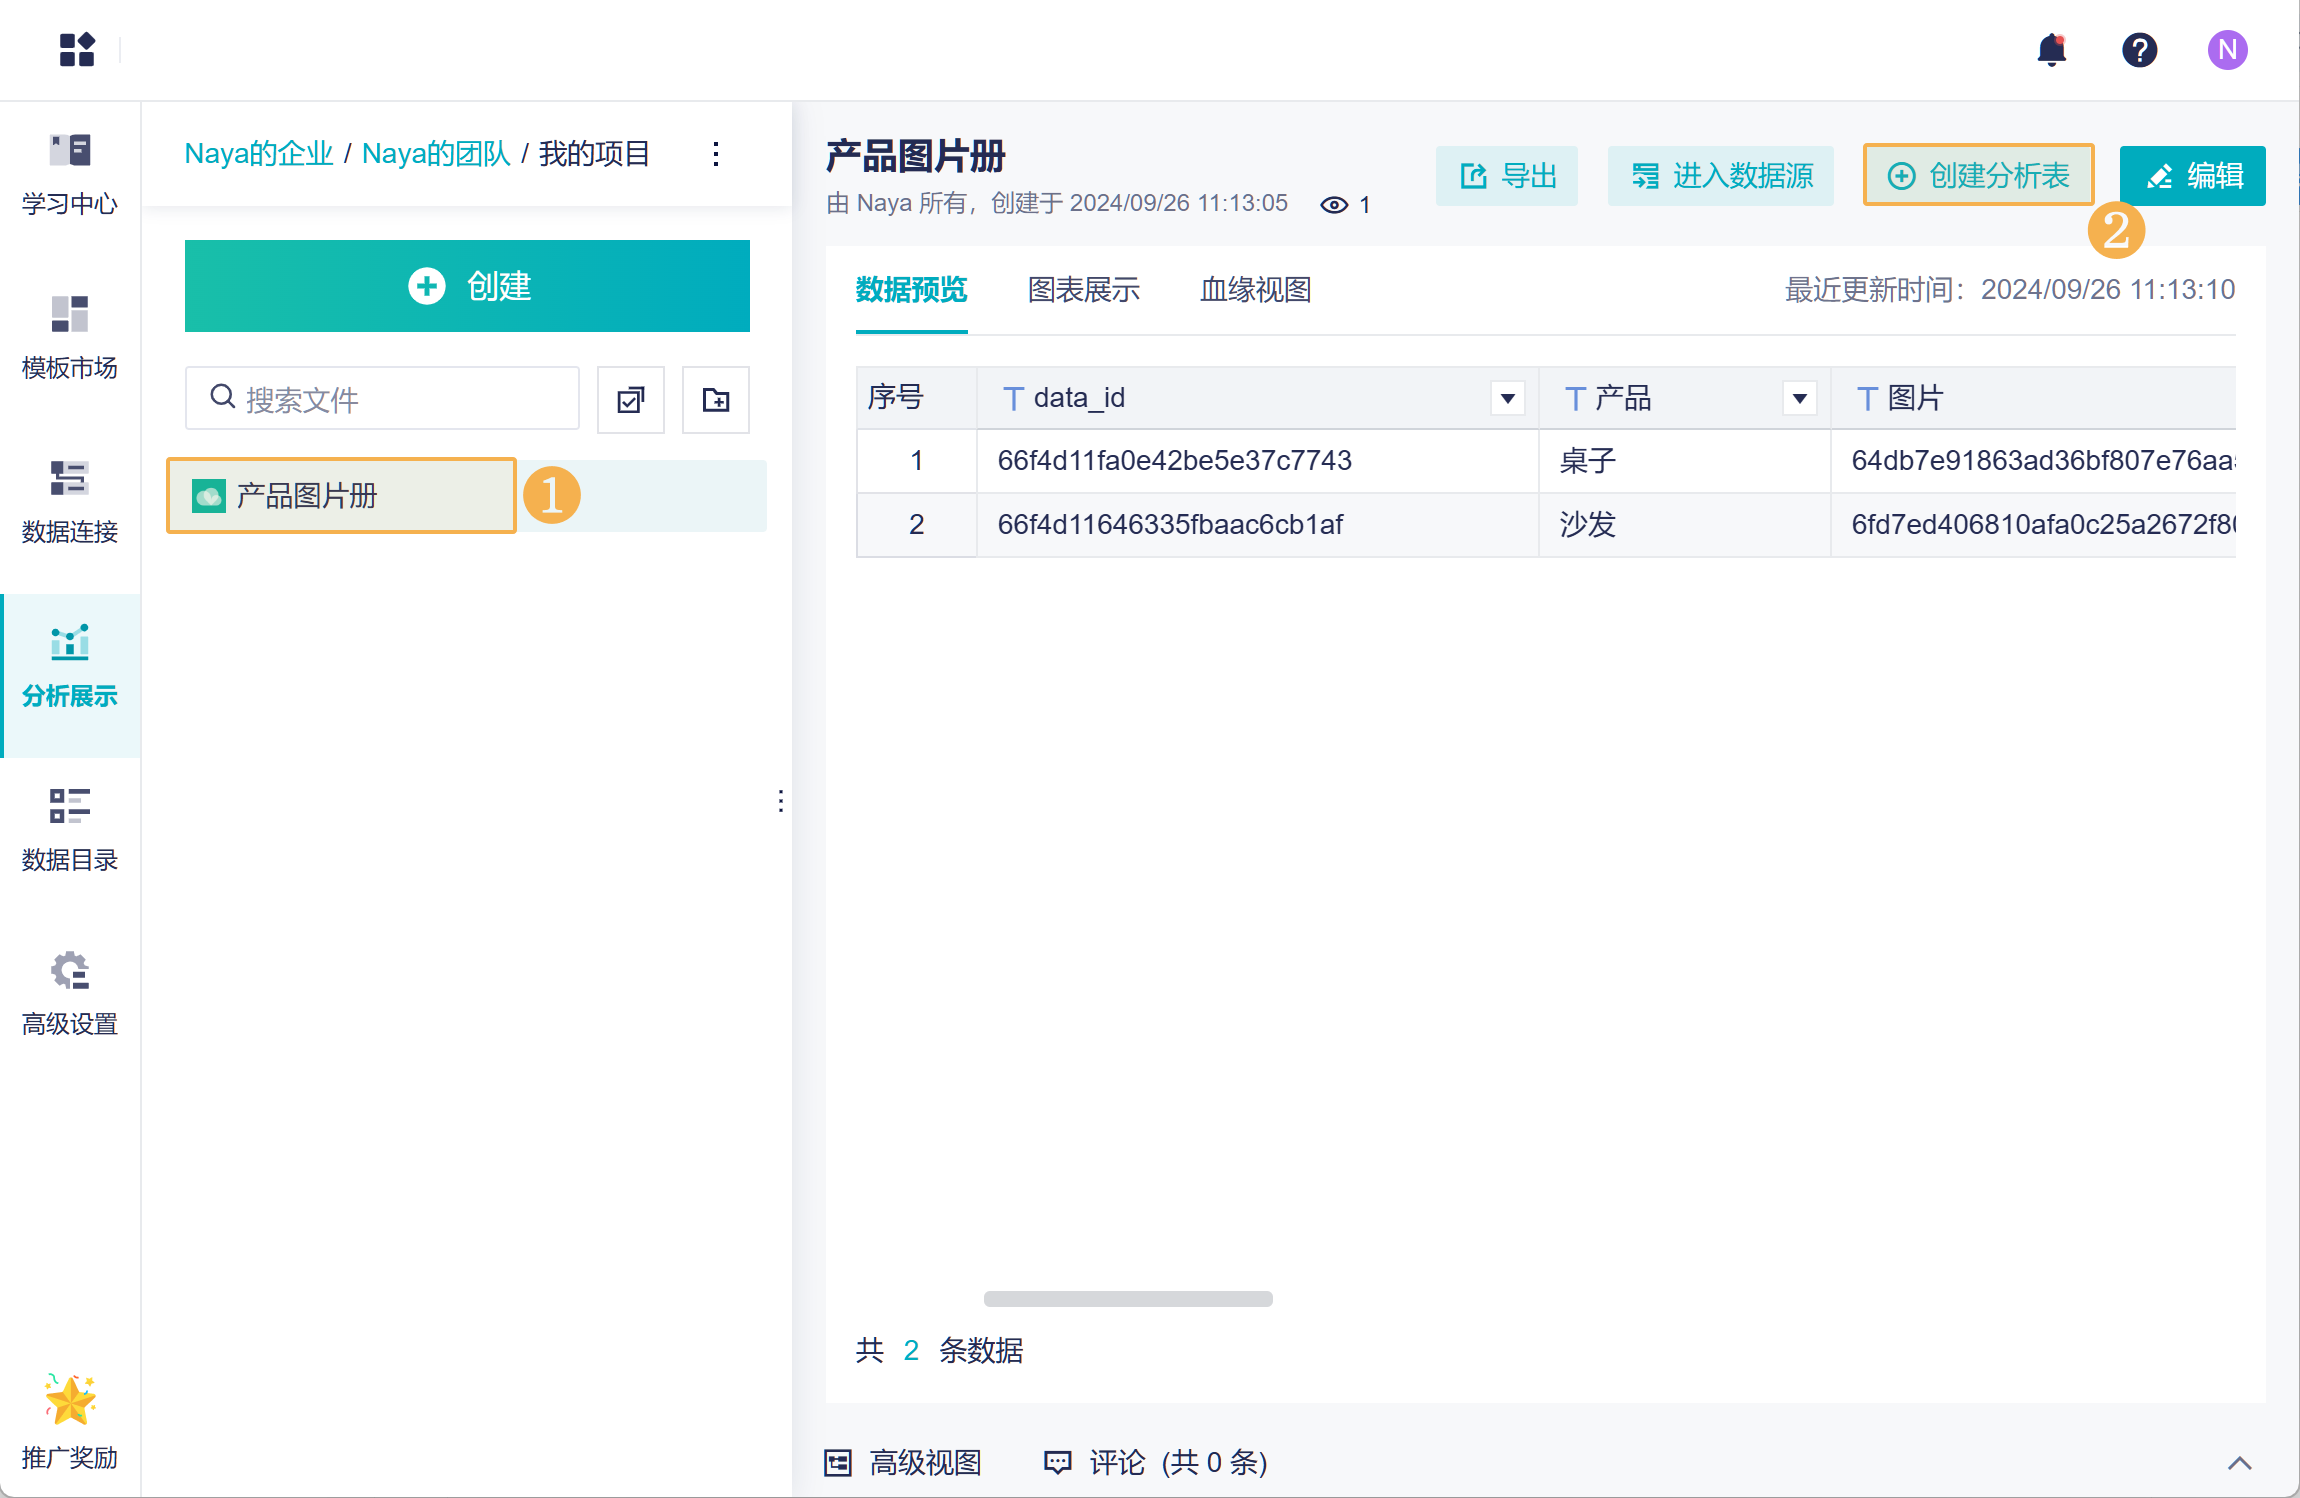Click the horizontal table scrollbar
Image resolution: width=2300 pixels, height=1498 pixels.
coord(1128,1299)
